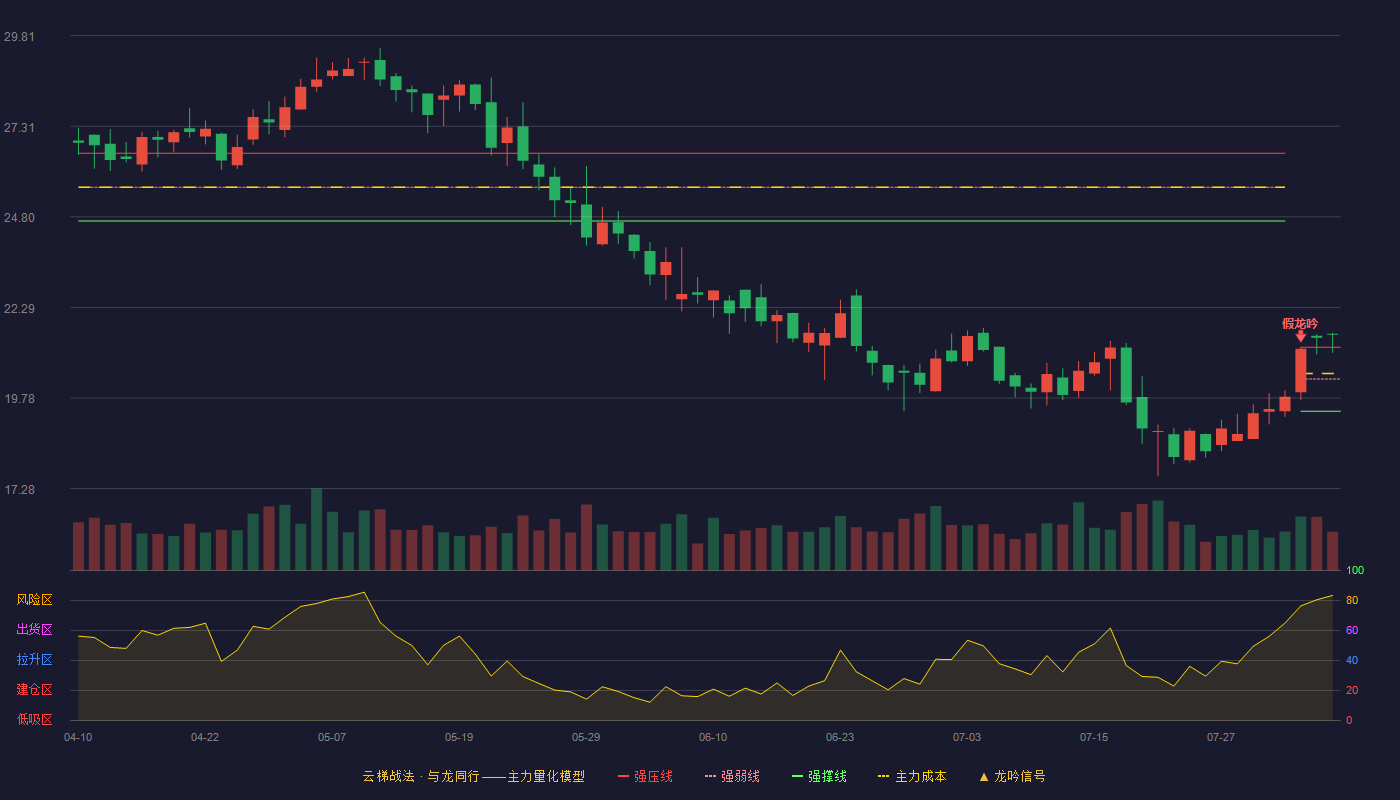Click the 05-07 date axis label
1400x800 pixels.
[332, 737]
